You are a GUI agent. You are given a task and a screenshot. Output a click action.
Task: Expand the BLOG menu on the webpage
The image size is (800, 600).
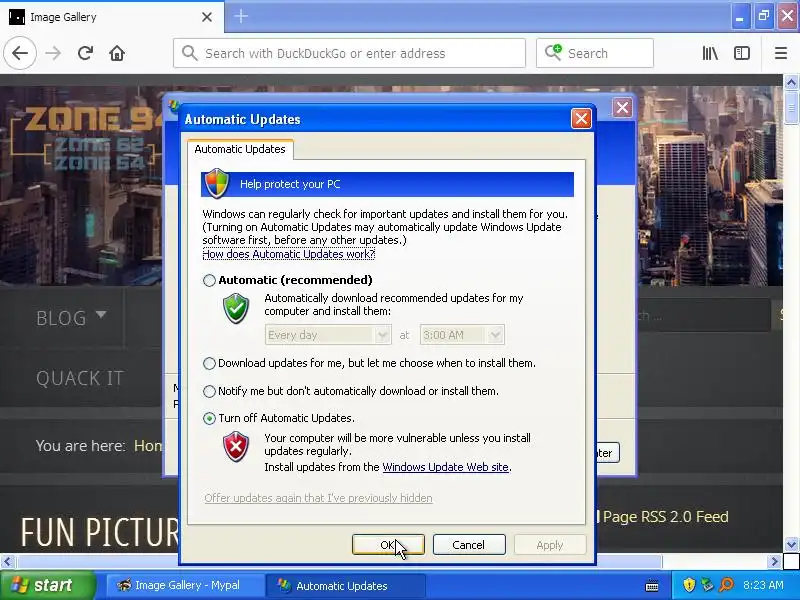[x=71, y=317]
